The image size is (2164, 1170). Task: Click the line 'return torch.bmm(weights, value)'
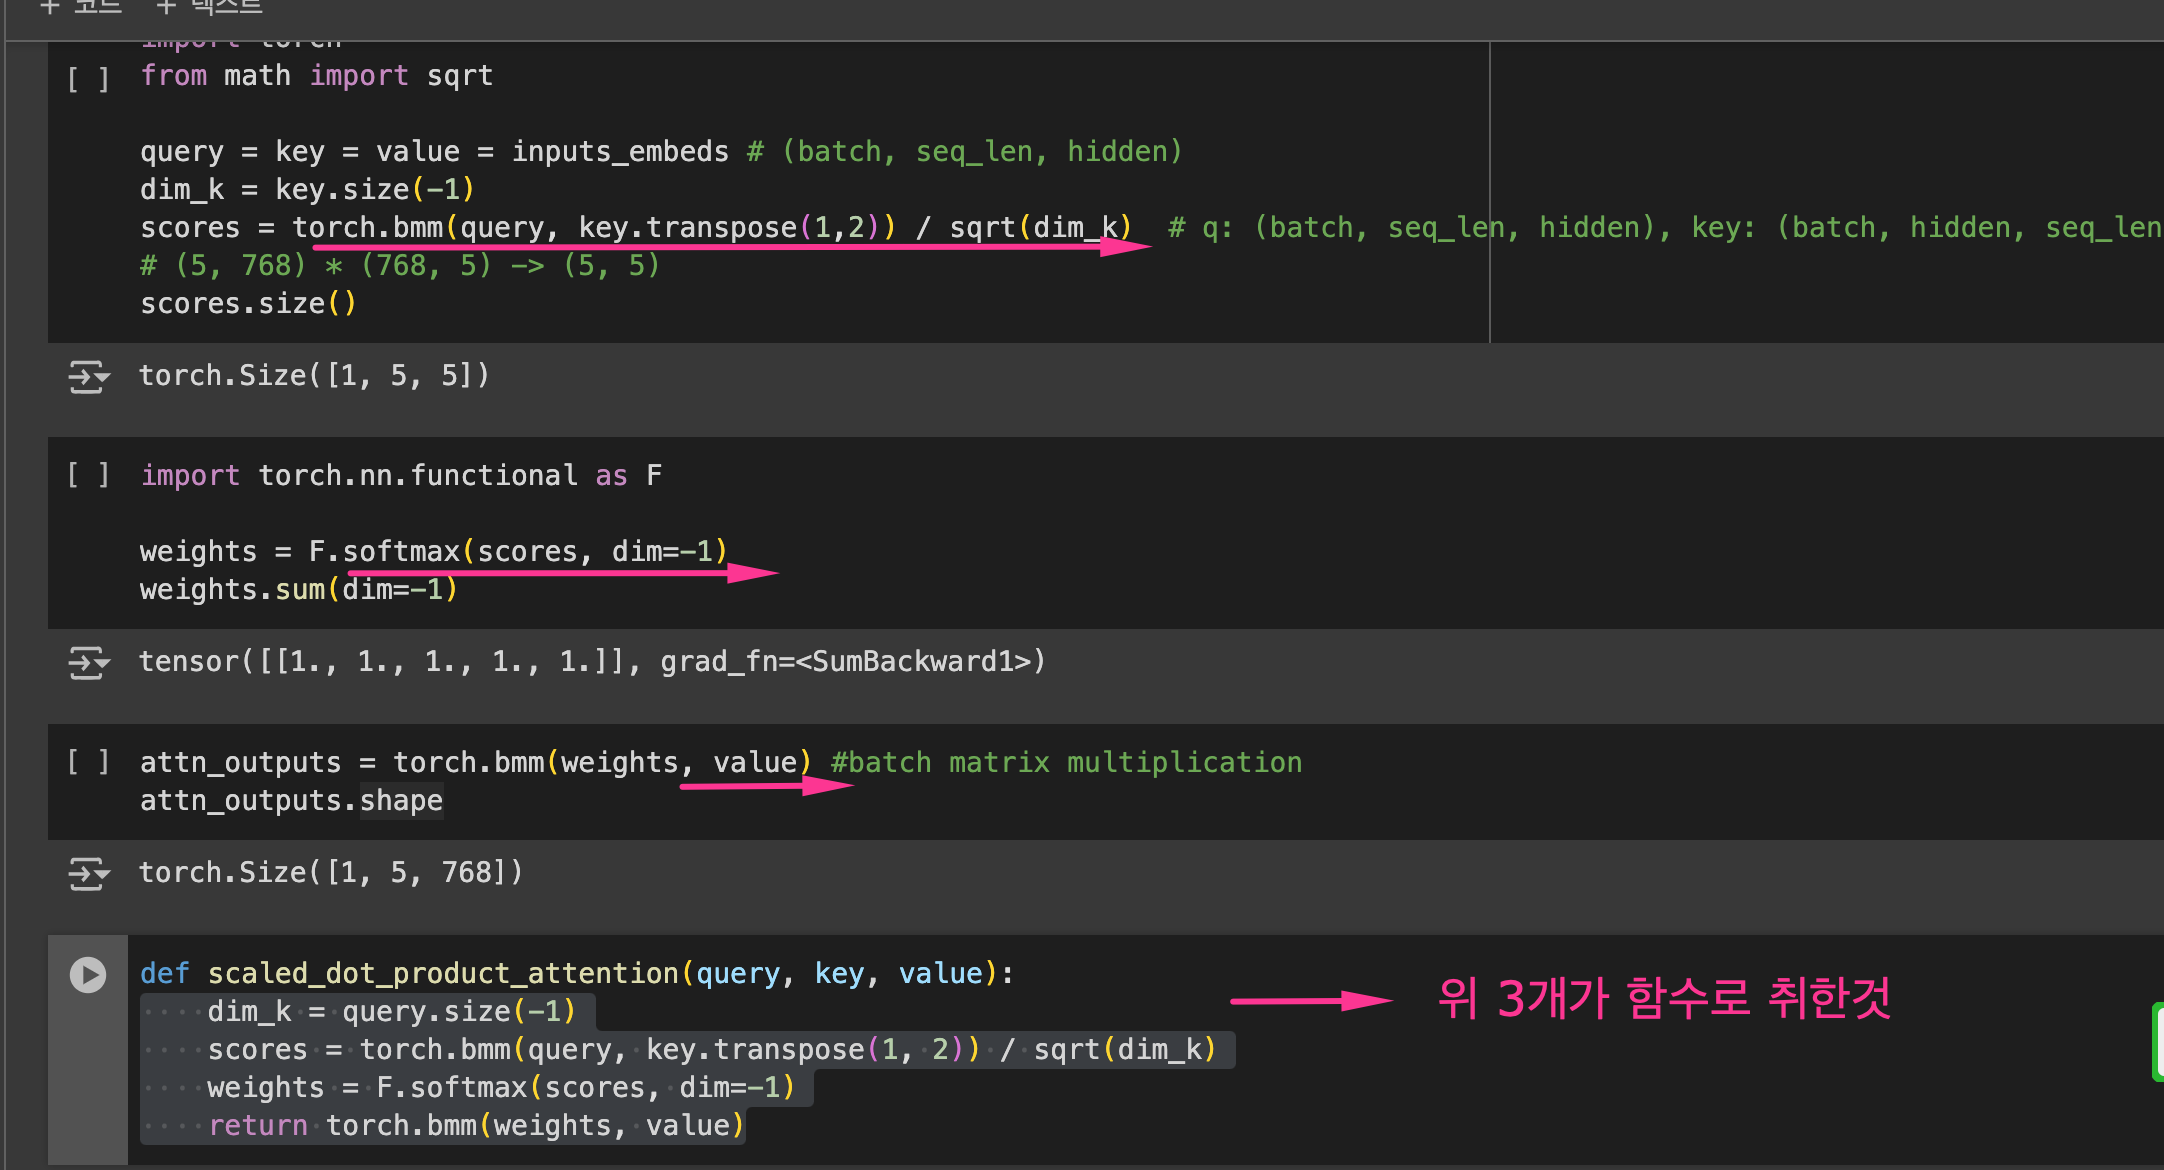click(476, 1126)
